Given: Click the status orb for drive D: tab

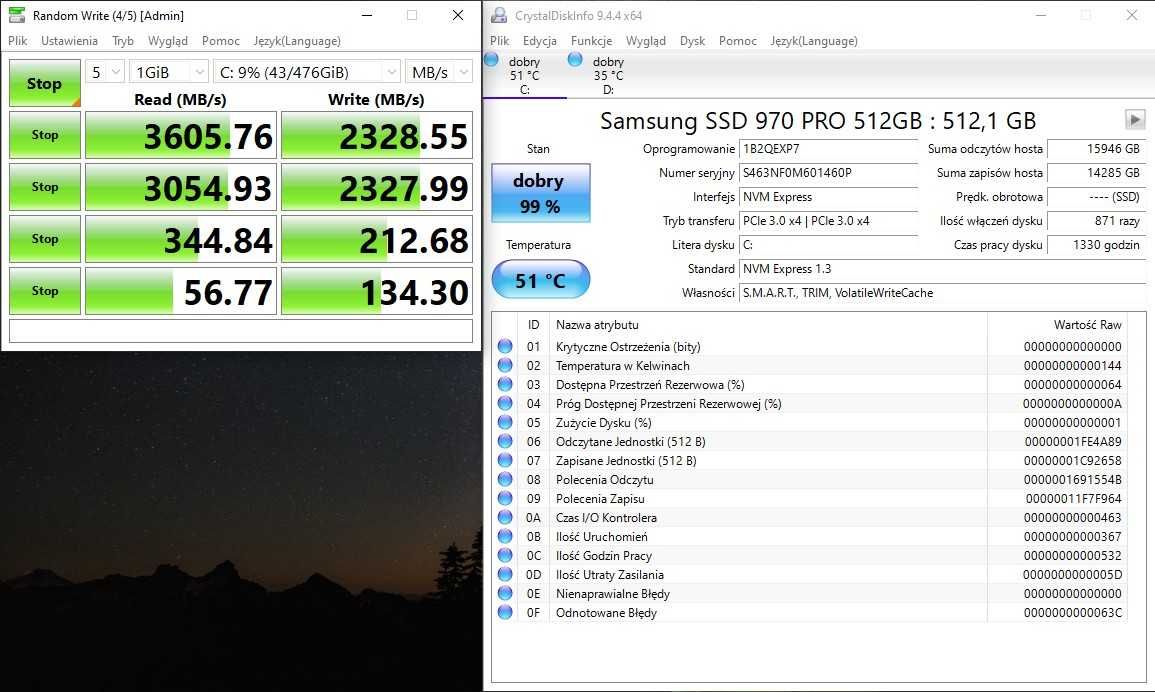Looking at the screenshot, I should [575, 60].
